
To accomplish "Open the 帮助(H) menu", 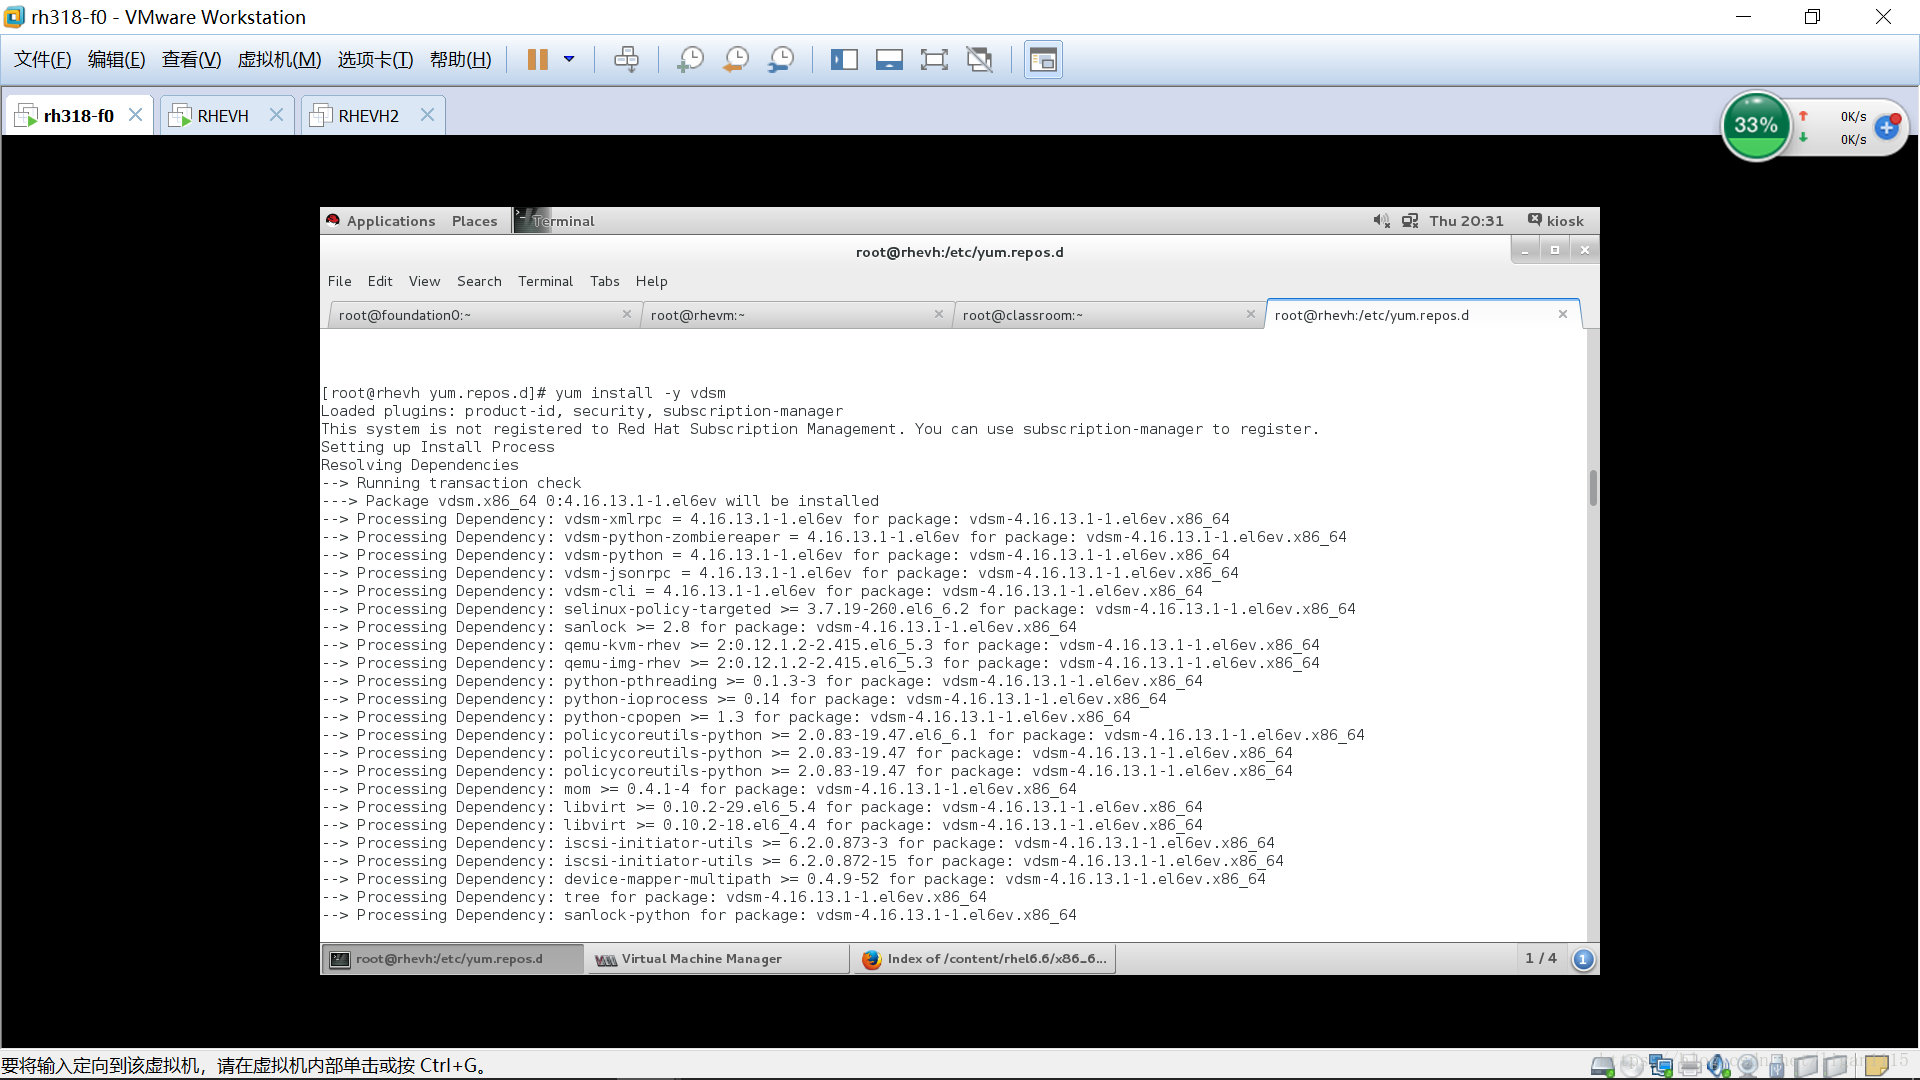I will (461, 60).
